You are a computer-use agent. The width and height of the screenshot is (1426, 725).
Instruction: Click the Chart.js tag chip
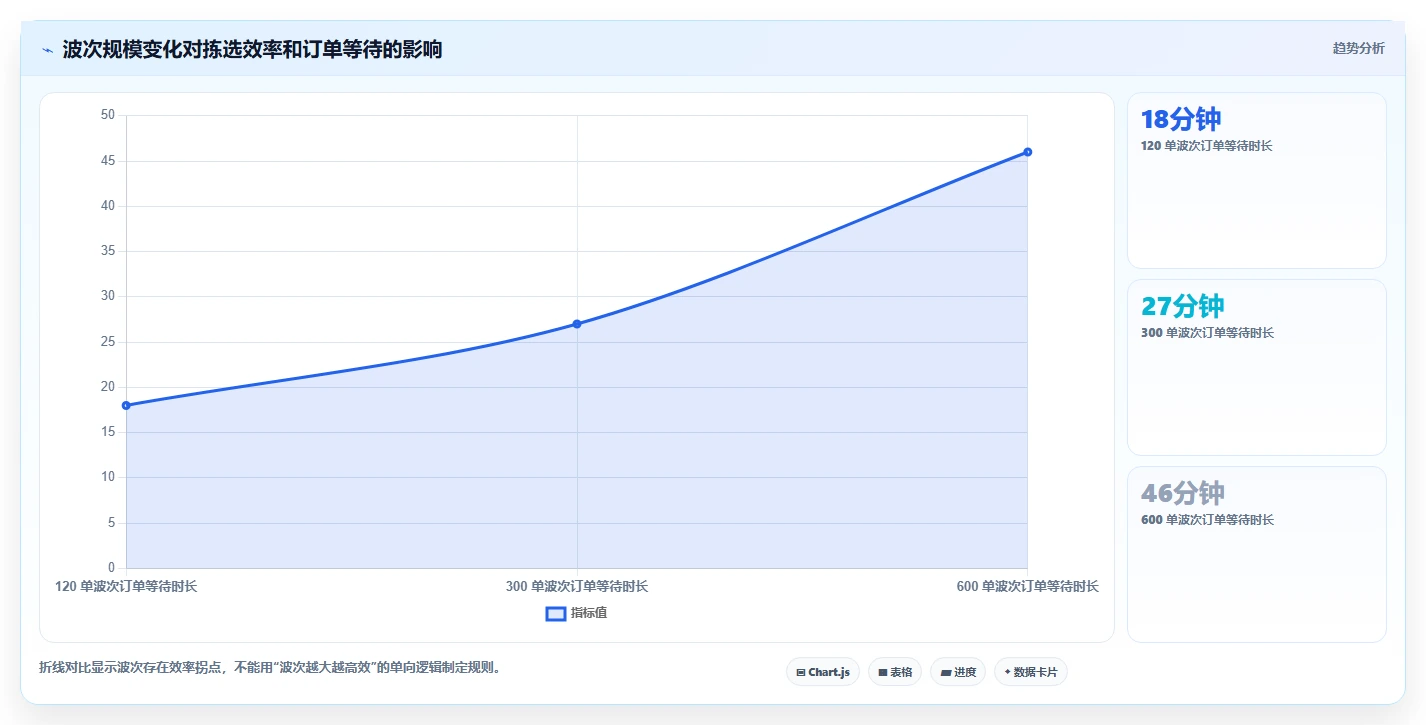click(x=822, y=672)
